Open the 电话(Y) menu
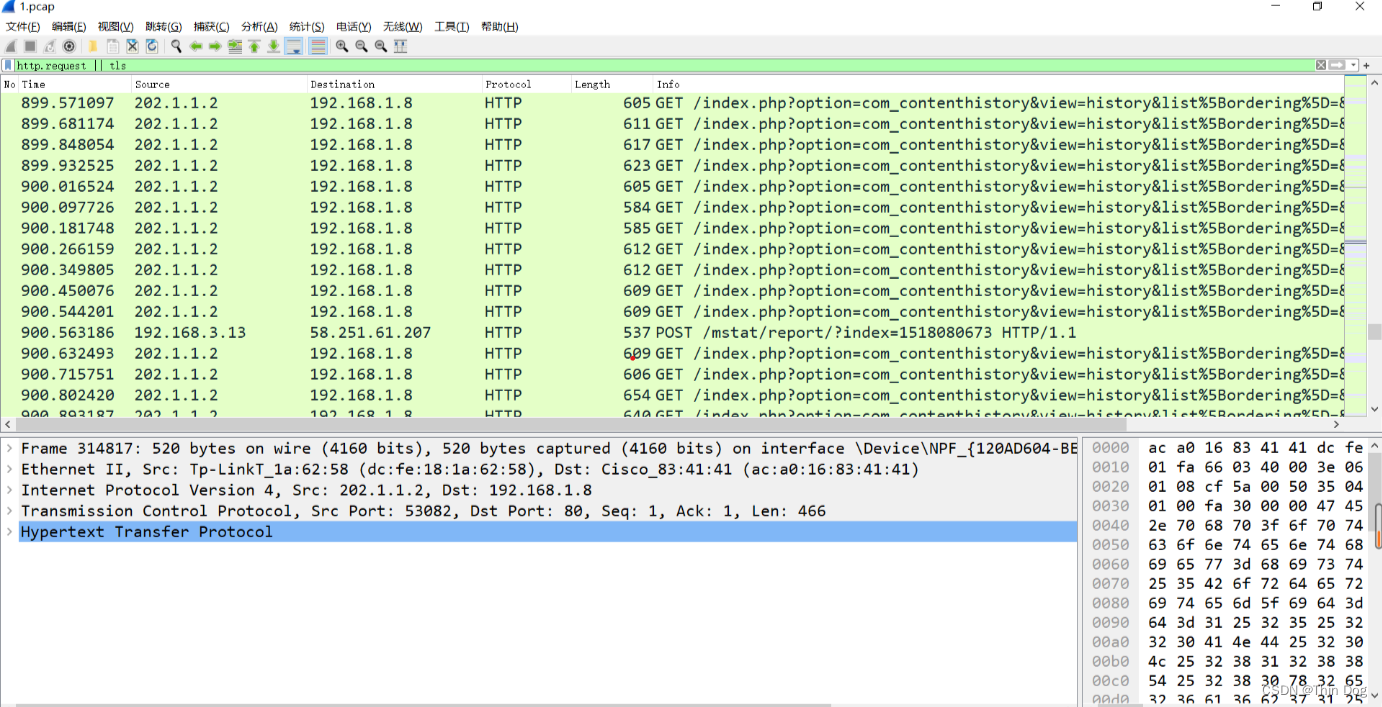This screenshot has height=707, width=1382. coord(353,27)
